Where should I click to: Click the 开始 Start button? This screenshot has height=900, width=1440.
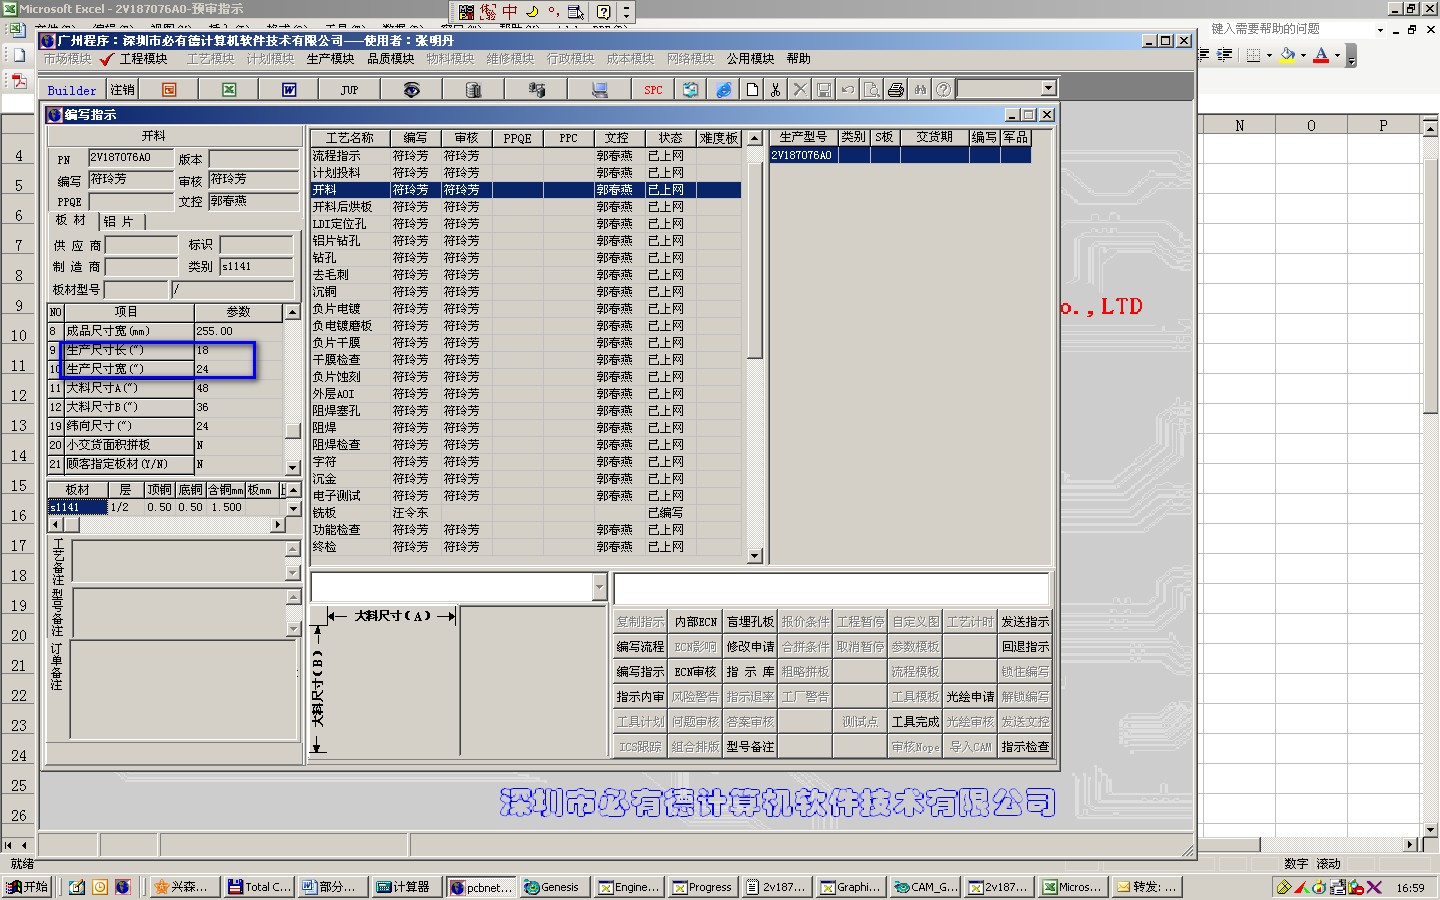pyautogui.click(x=27, y=887)
